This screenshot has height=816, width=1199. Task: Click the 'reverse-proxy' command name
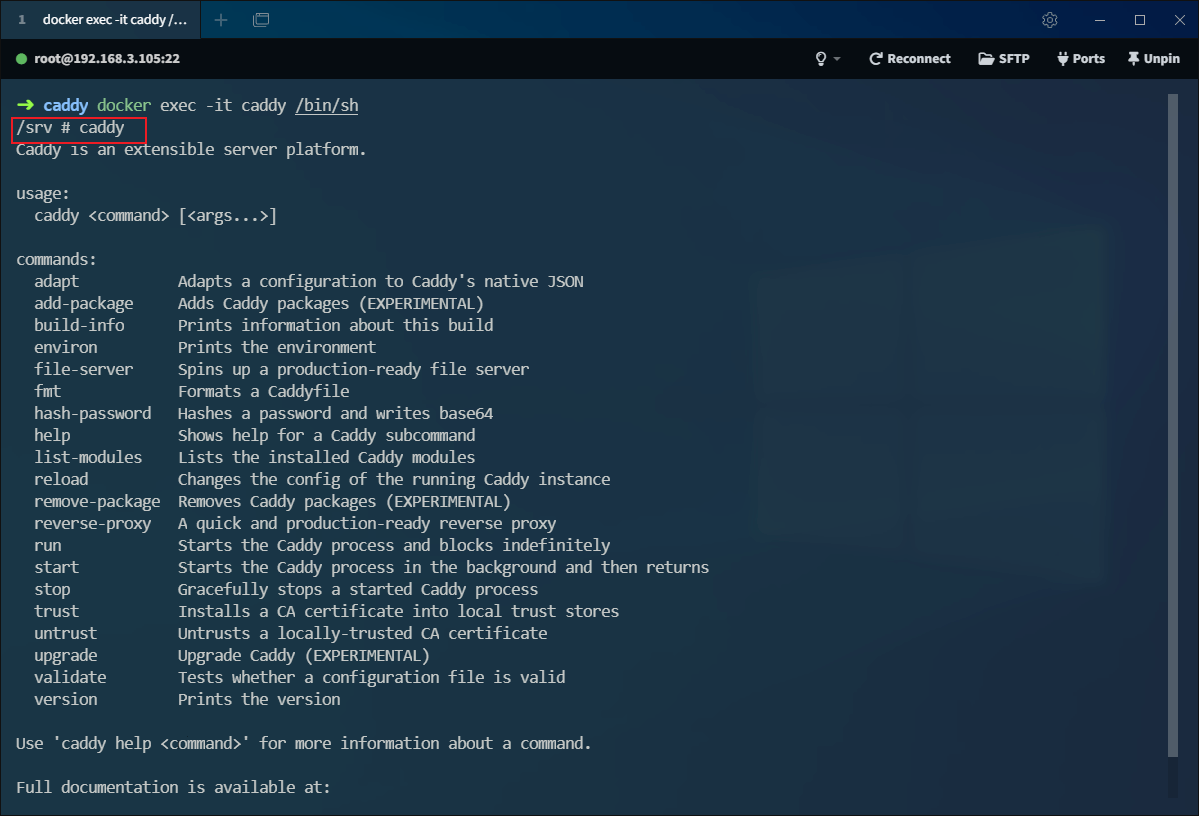93,524
